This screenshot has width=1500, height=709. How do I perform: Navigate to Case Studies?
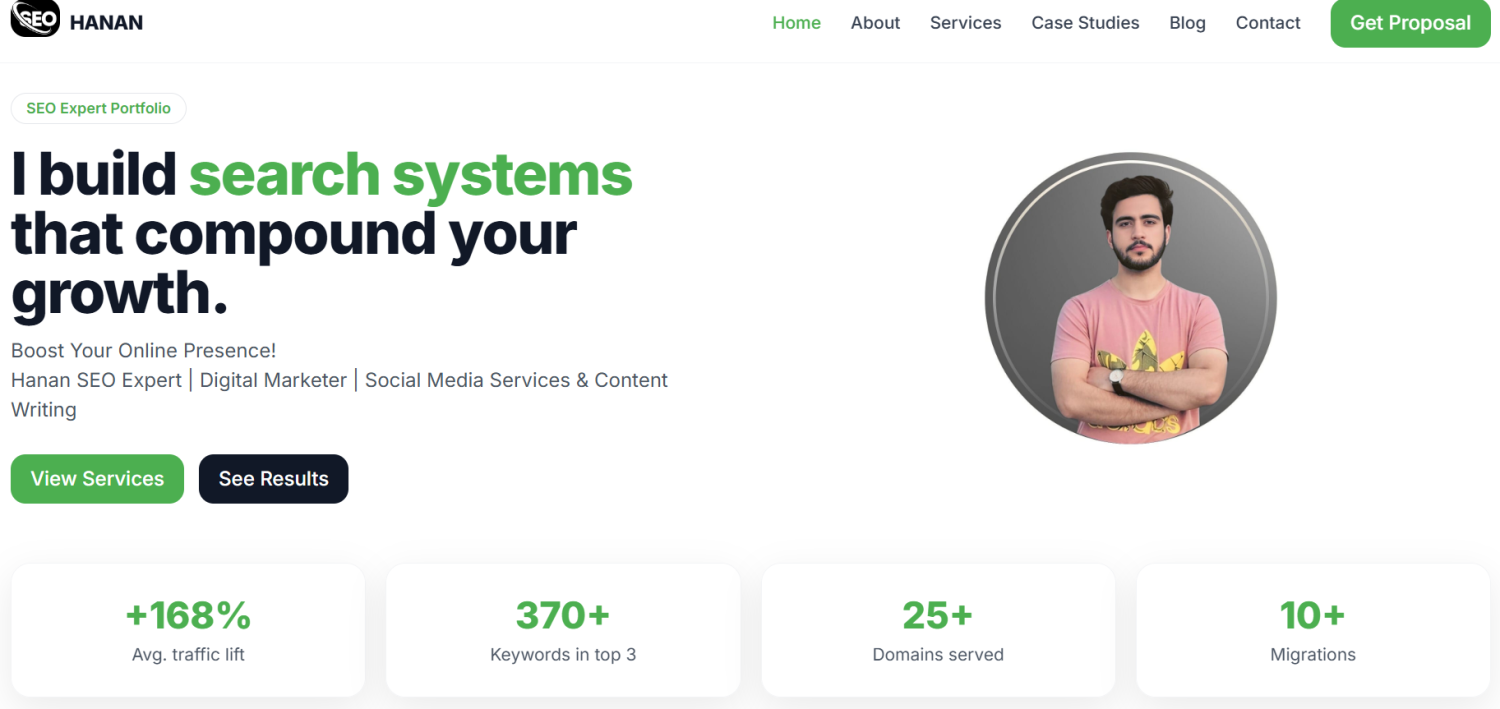pyautogui.click(x=1085, y=23)
